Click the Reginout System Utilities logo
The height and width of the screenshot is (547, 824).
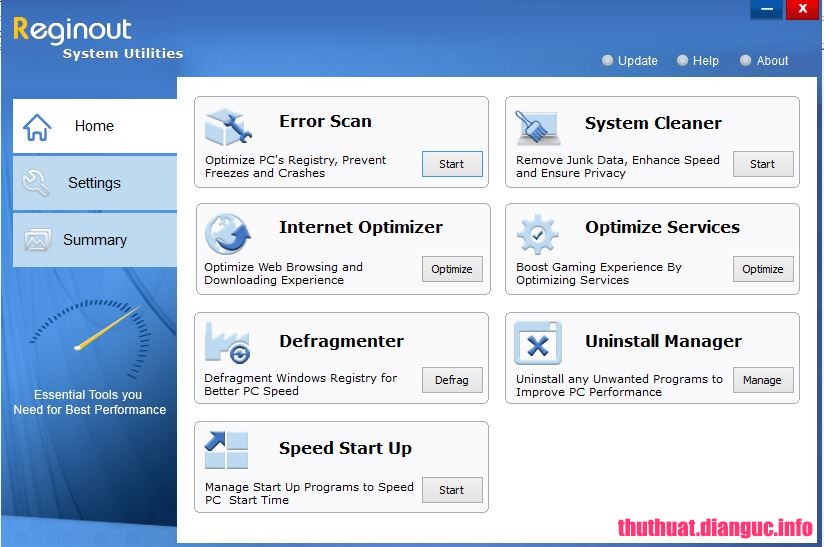98,38
